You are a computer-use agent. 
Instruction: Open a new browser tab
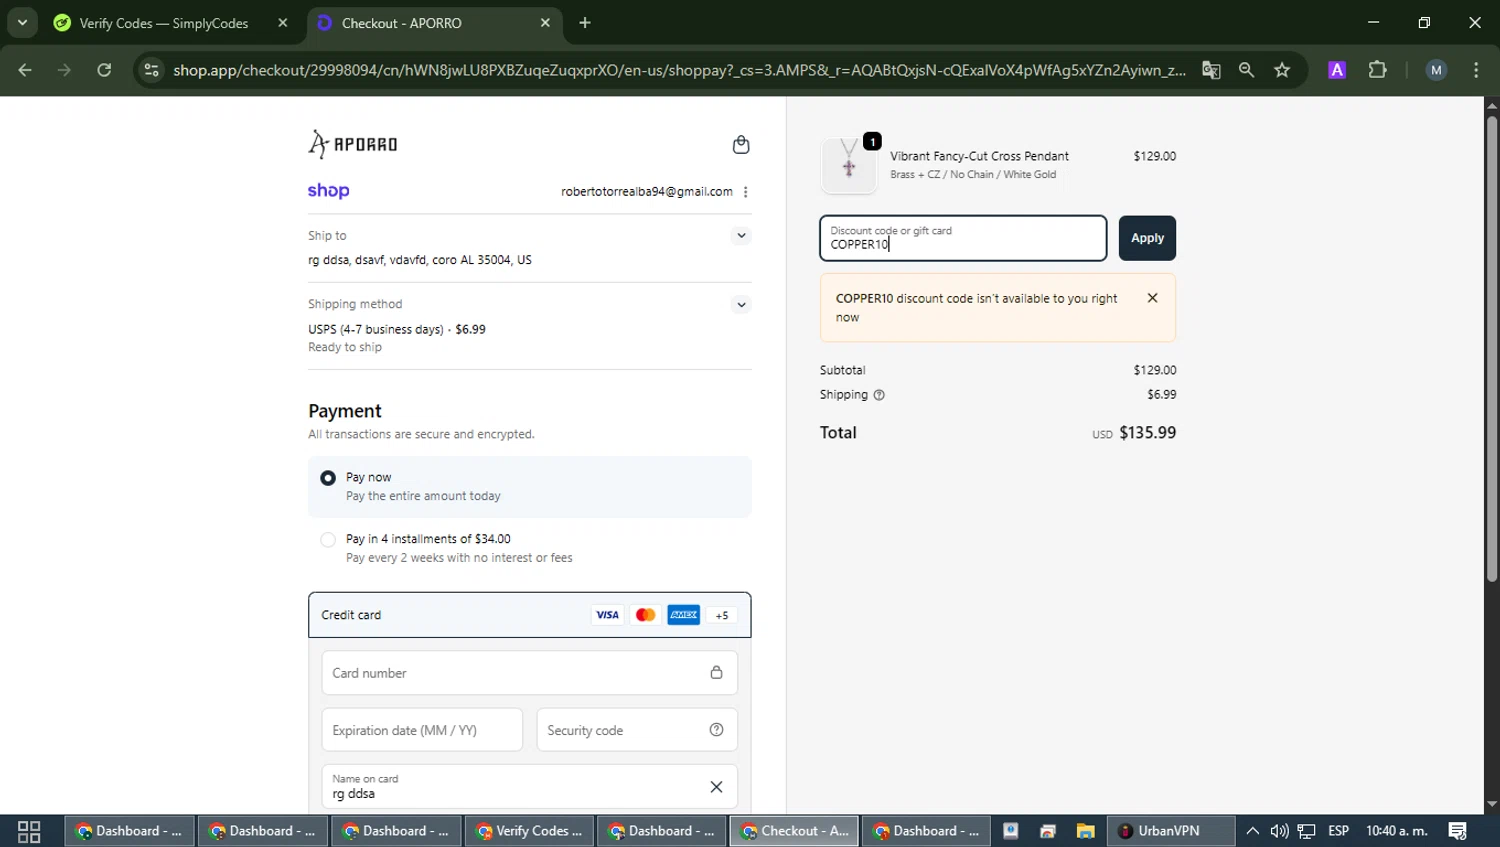585,23
